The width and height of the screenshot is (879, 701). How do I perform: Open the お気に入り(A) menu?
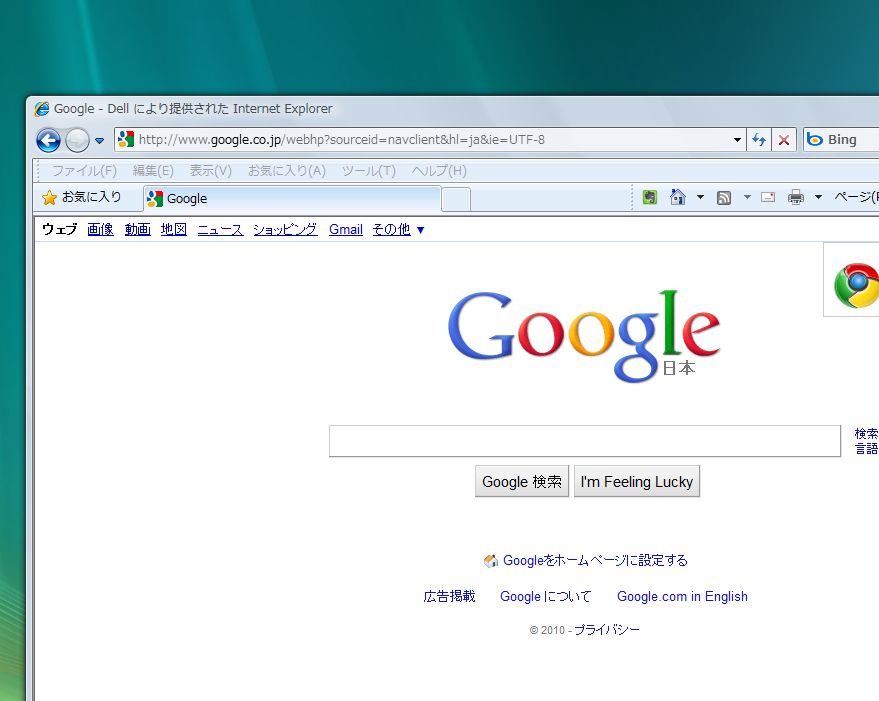pos(286,170)
